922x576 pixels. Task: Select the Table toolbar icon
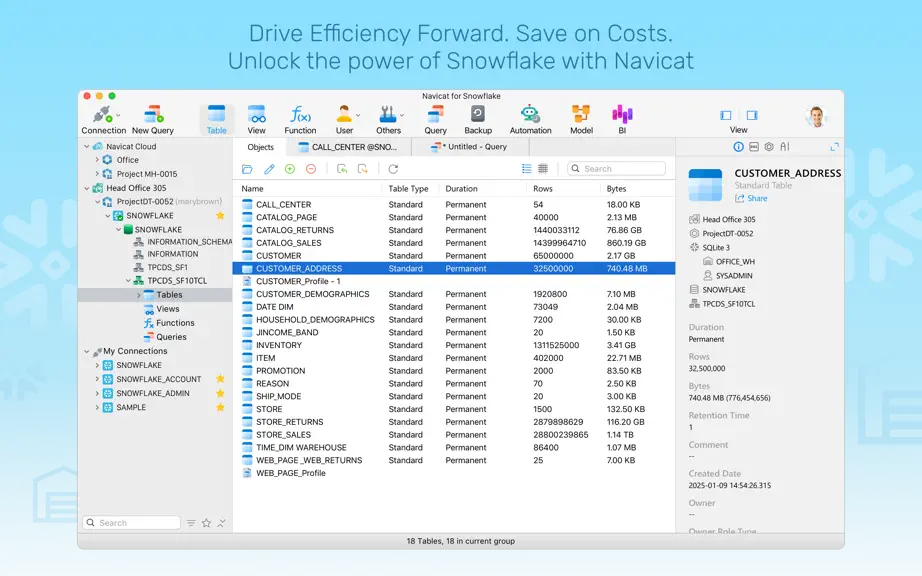(216, 120)
